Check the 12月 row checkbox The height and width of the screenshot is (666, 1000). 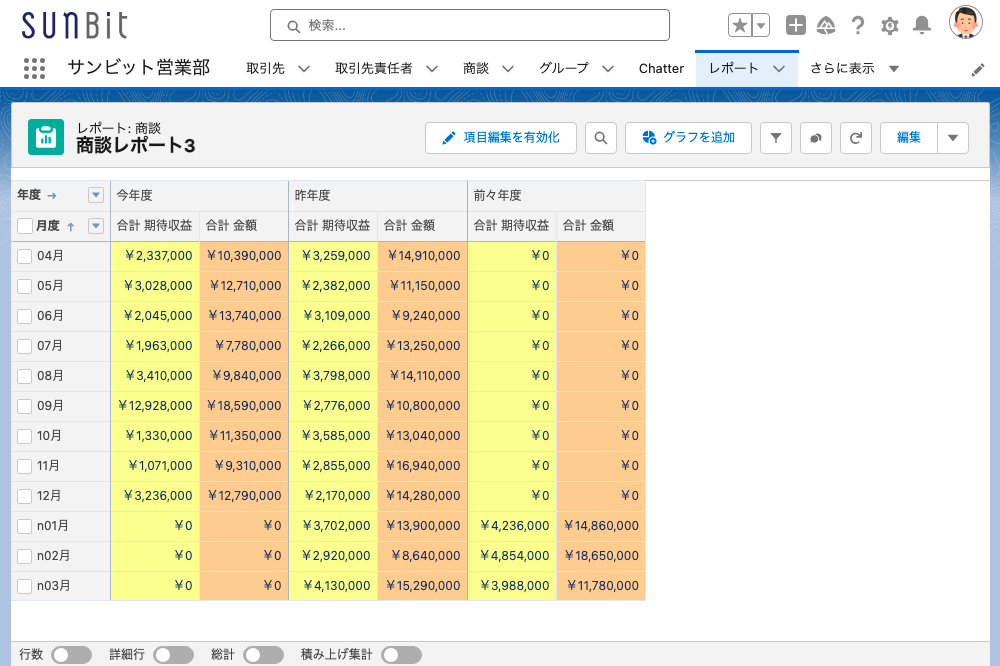point(24,496)
